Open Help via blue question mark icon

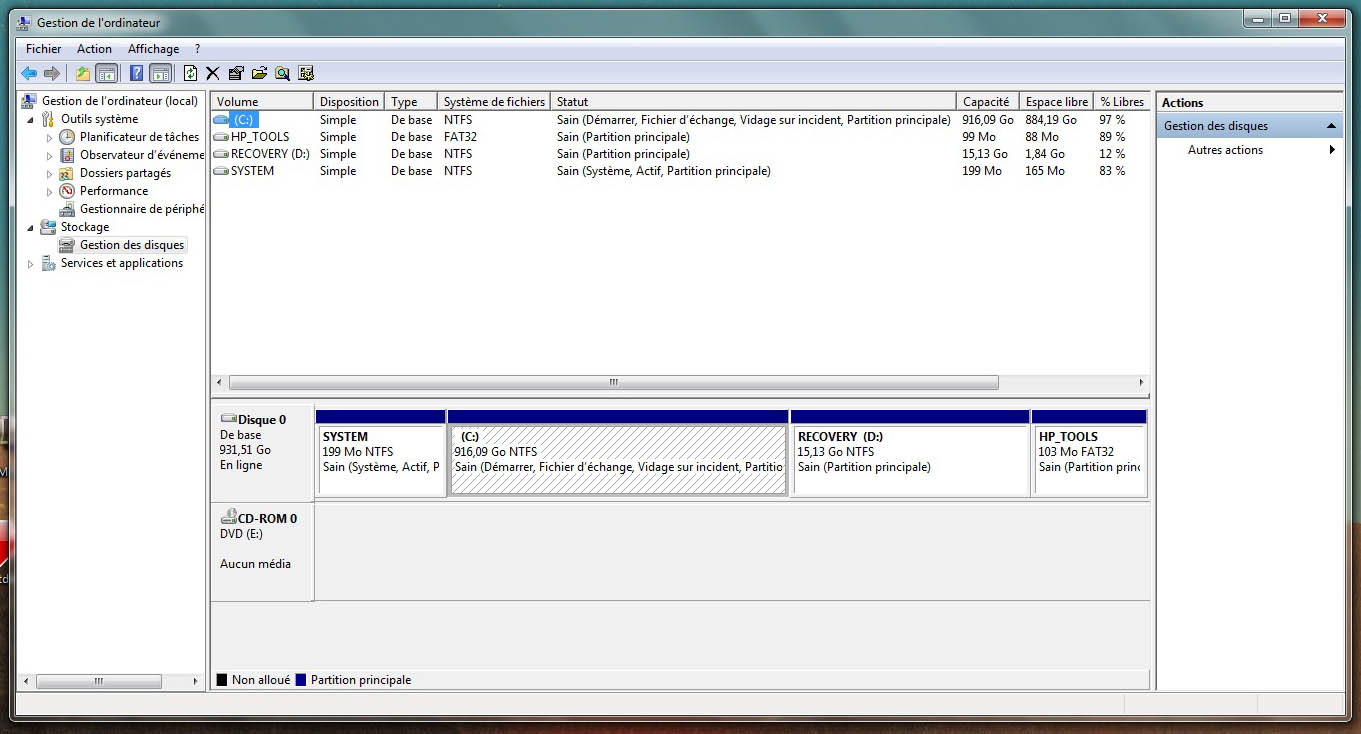coord(137,73)
